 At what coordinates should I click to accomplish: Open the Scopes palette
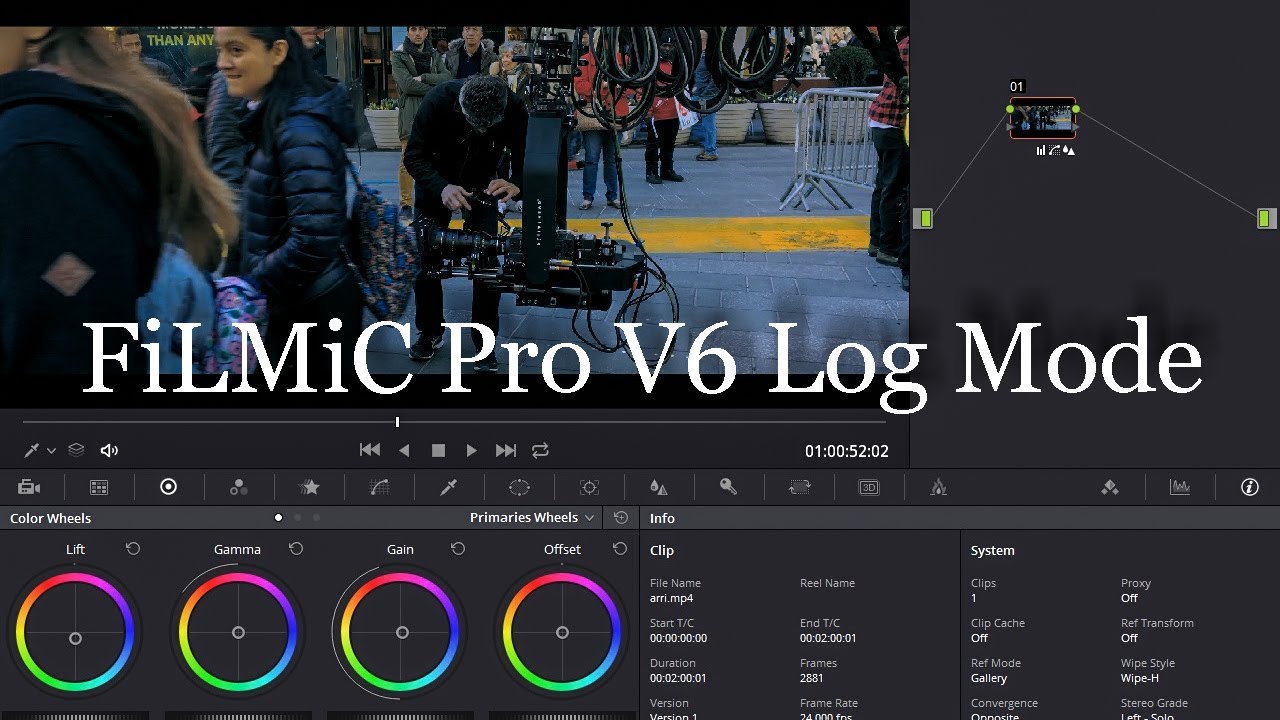[x=1180, y=487]
